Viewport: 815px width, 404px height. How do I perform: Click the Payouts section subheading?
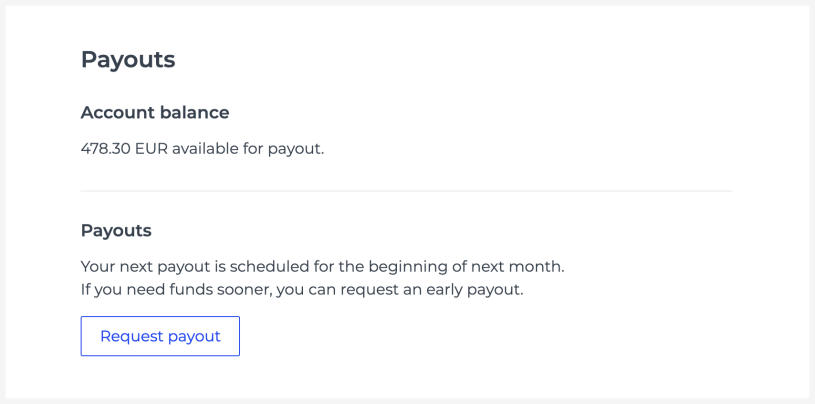point(116,230)
